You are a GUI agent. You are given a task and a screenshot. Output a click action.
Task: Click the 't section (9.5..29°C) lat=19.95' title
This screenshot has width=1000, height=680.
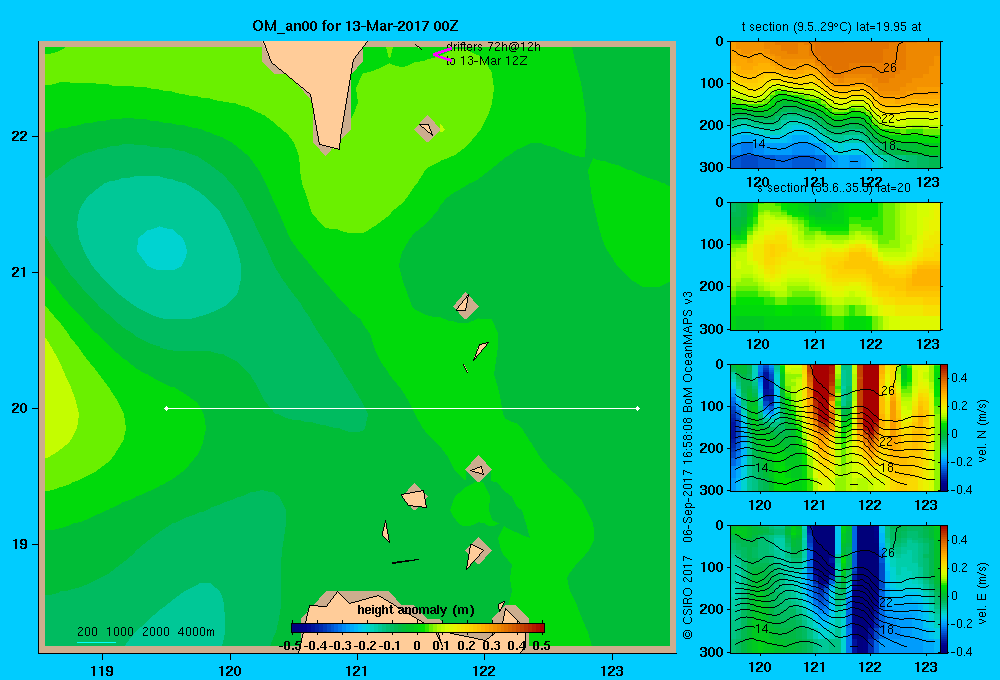tap(832, 27)
